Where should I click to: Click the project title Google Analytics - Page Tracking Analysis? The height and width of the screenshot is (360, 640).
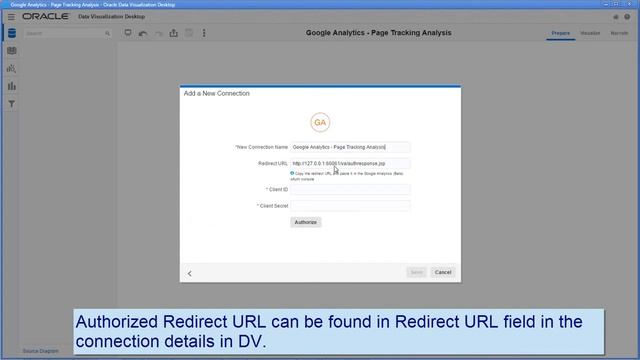point(378,33)
